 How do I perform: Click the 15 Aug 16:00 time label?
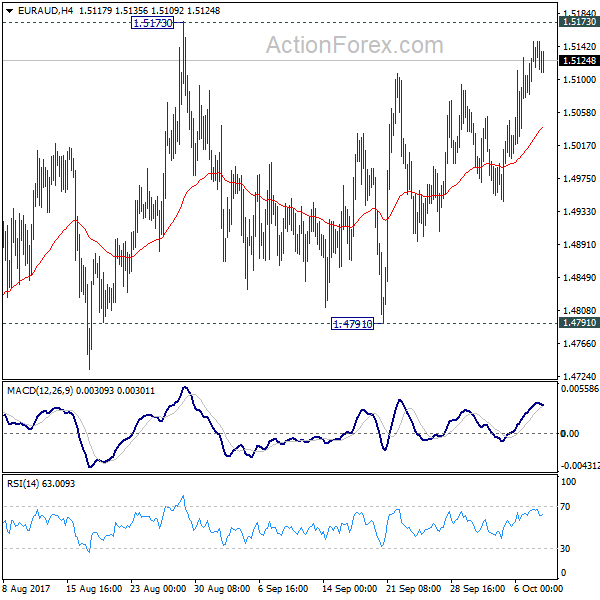pyautogui.click(x=94, y=588)
